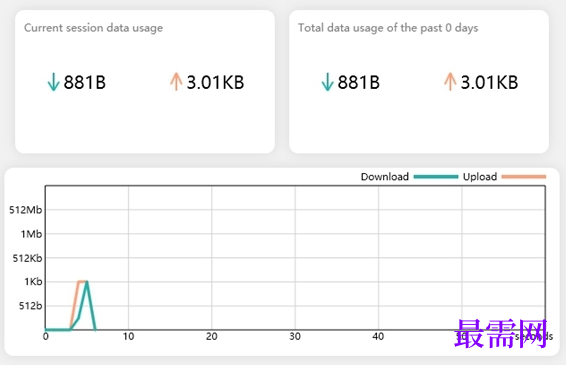Click the total usage upload arrow icon
The width and height of the screenshot is (566, 365).
click(x=450, y=82)
